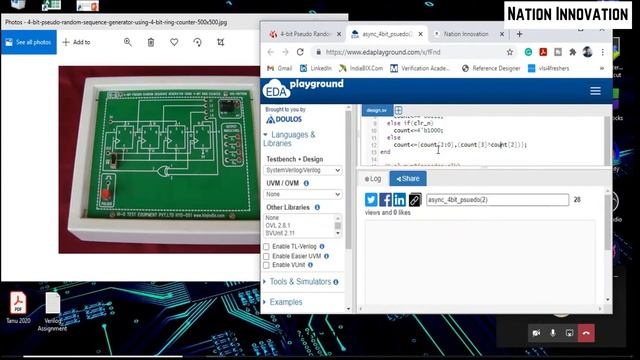
Task: Toggle camera in the call control bar
Action: [x=536, y=333]
